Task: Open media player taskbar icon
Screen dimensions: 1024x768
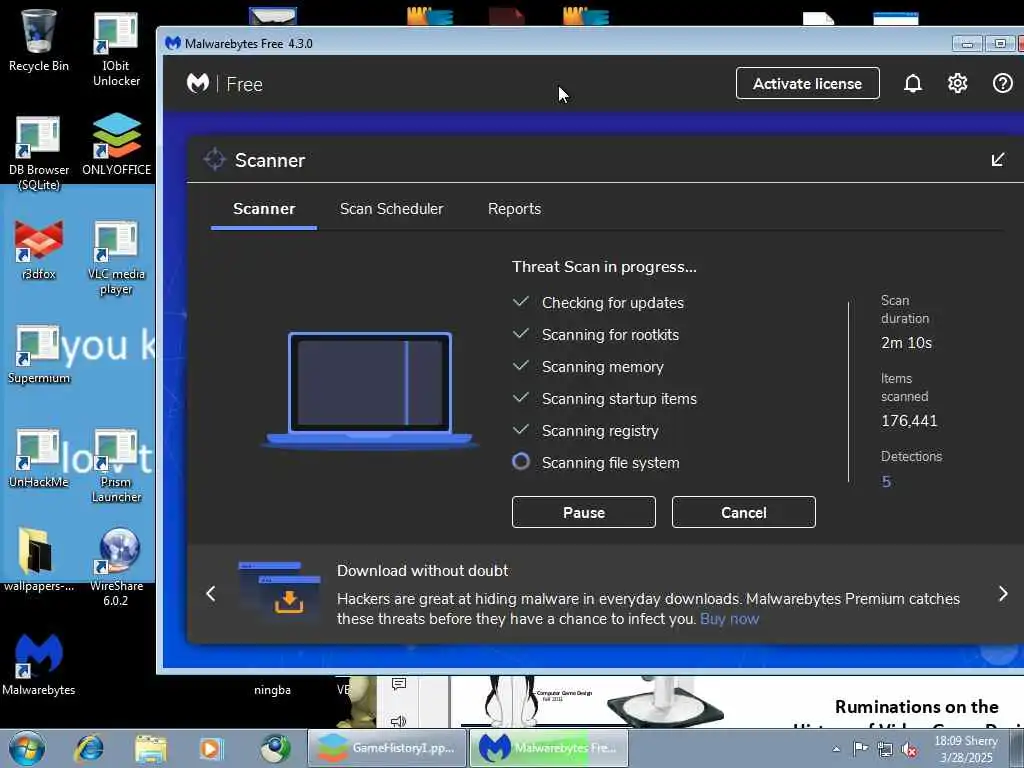Action: (x=211, y=748)
